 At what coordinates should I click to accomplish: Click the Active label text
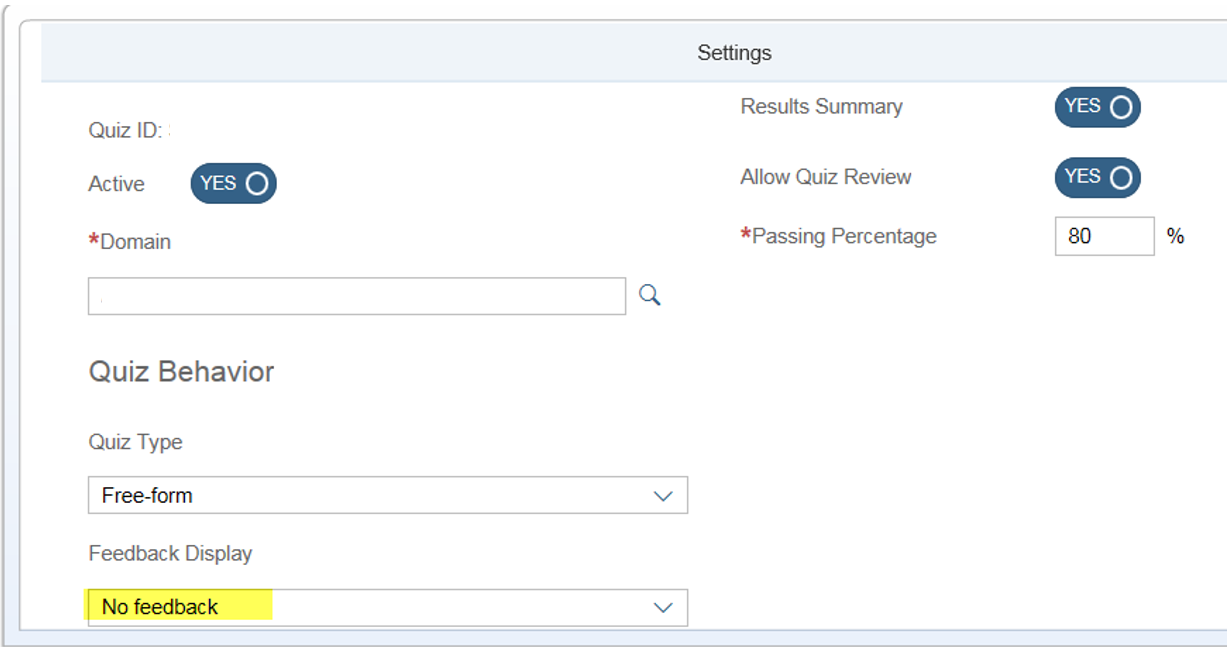[x=116, y=184]
